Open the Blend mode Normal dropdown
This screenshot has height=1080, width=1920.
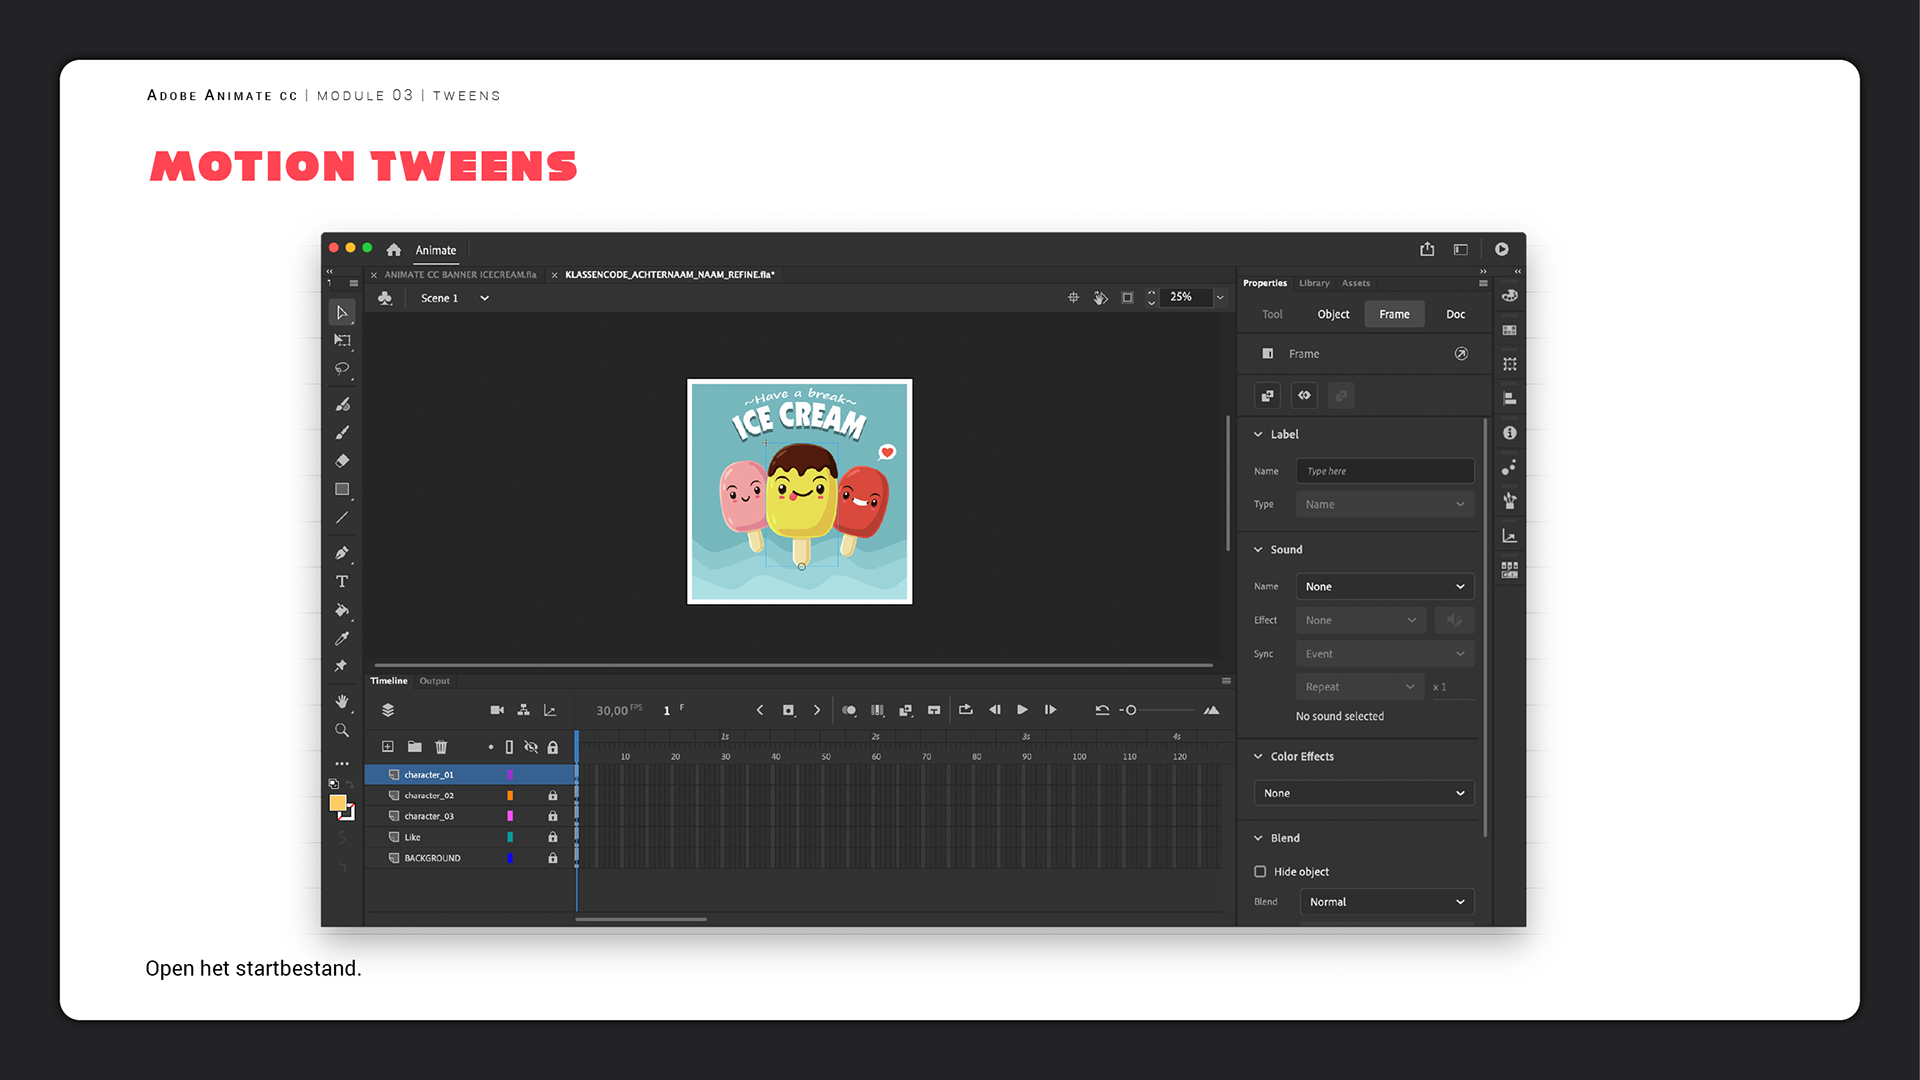[x=1386, y=902]
